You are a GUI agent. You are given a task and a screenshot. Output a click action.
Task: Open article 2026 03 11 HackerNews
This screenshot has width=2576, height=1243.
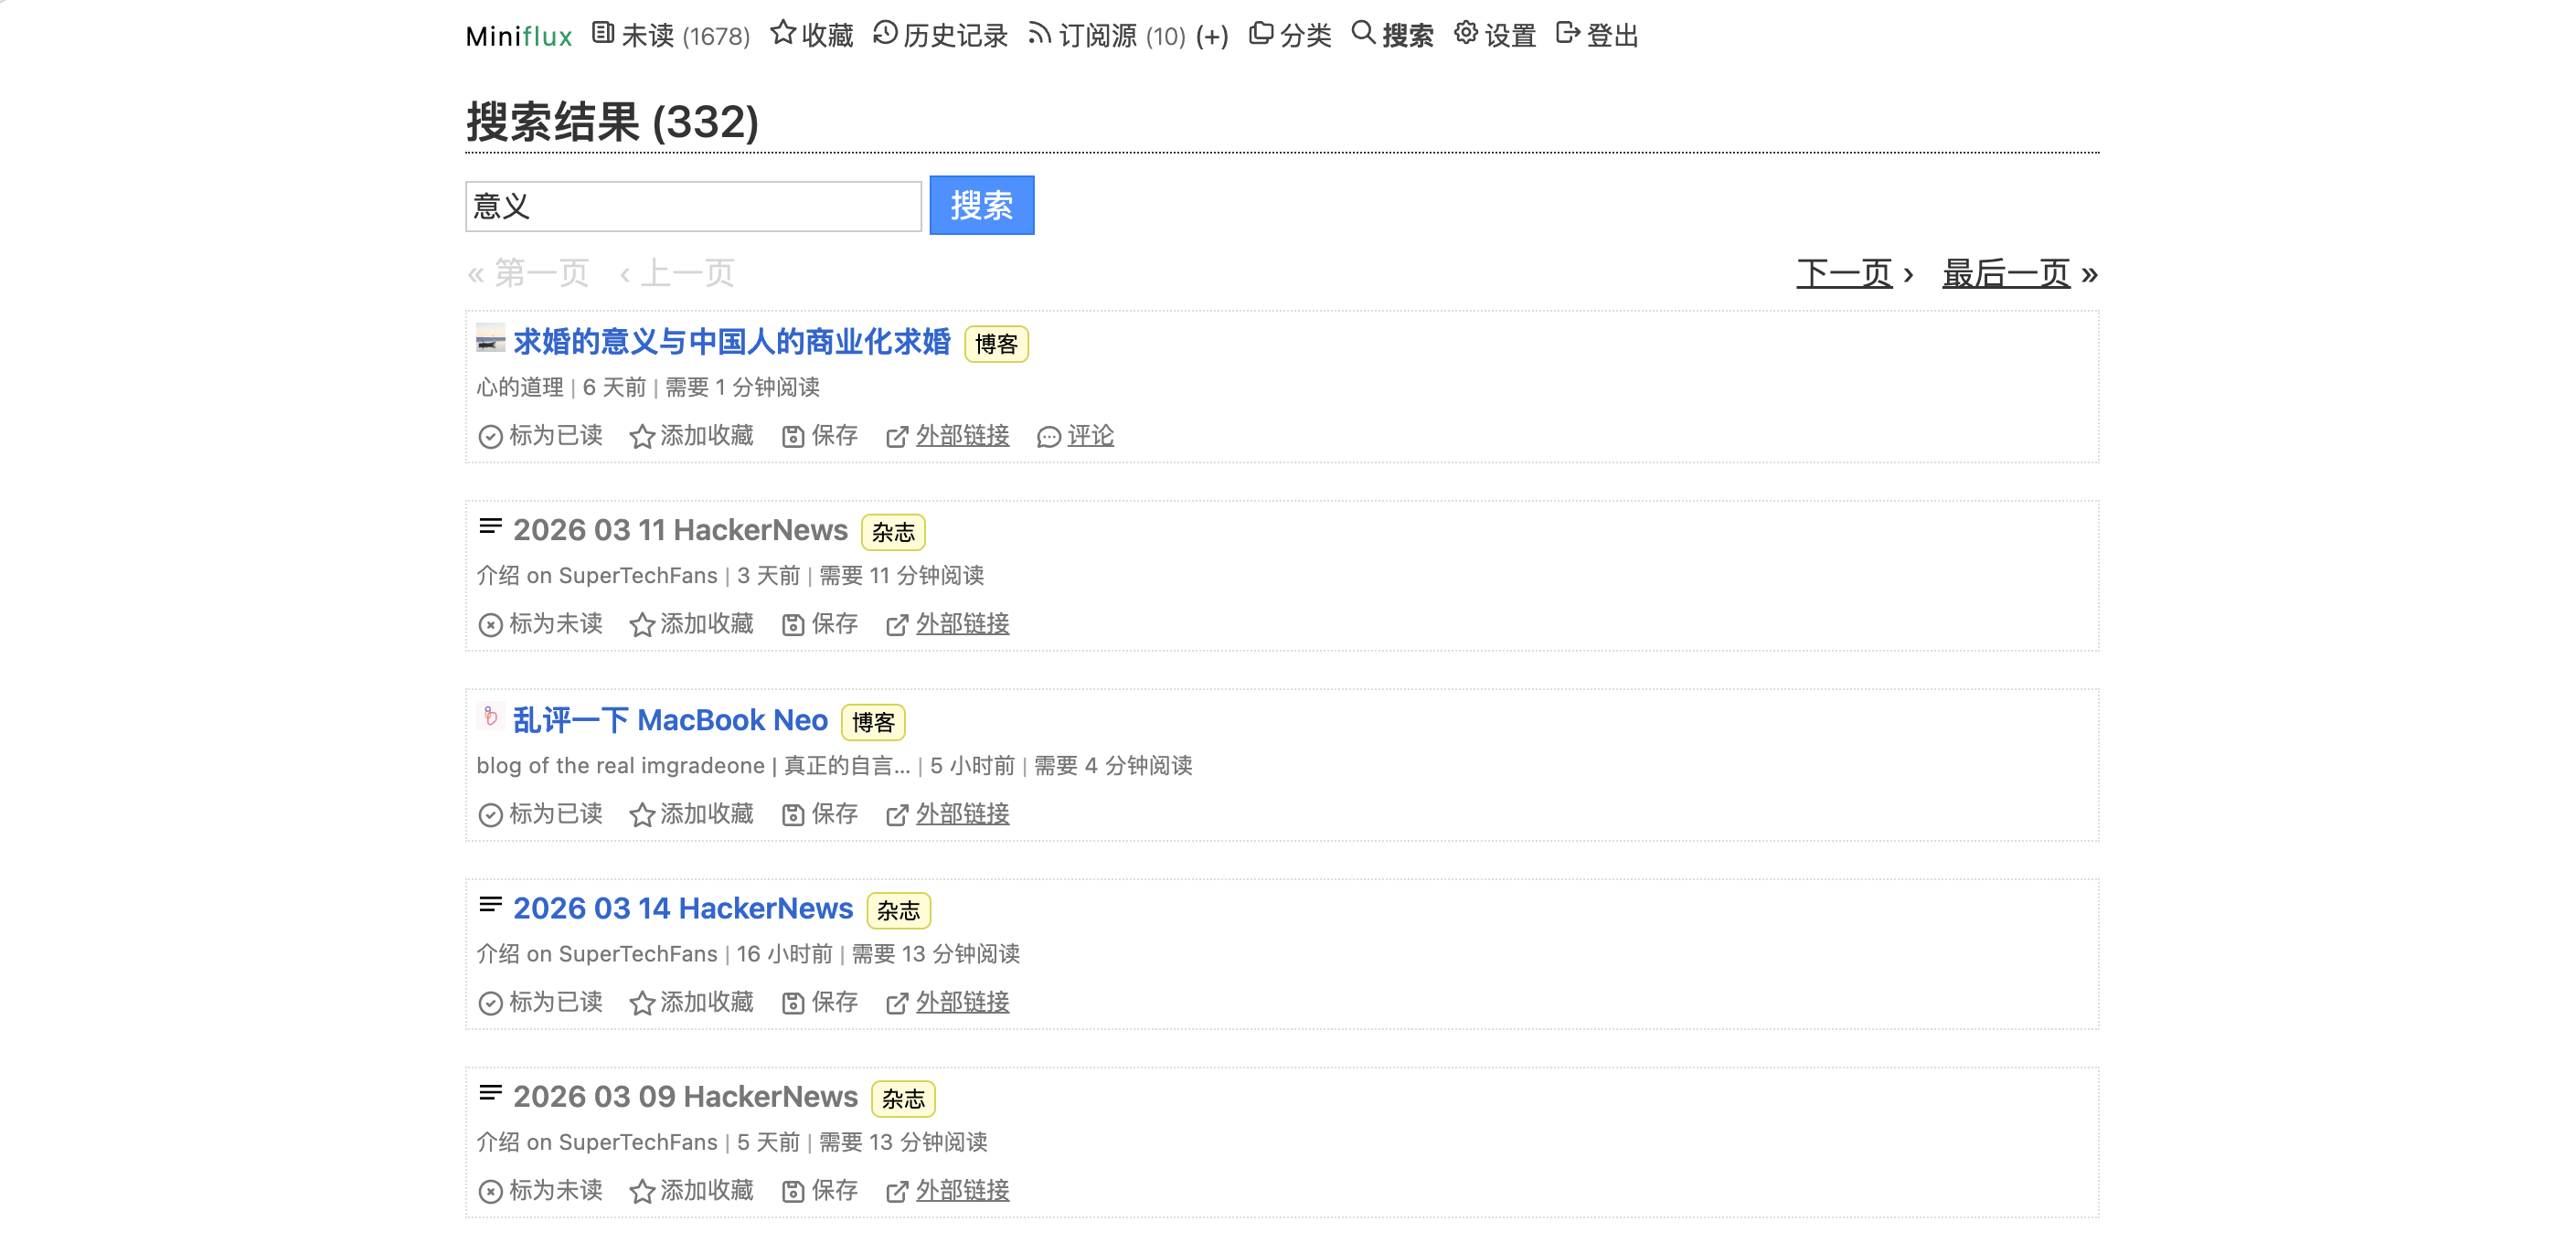[680, 530]
